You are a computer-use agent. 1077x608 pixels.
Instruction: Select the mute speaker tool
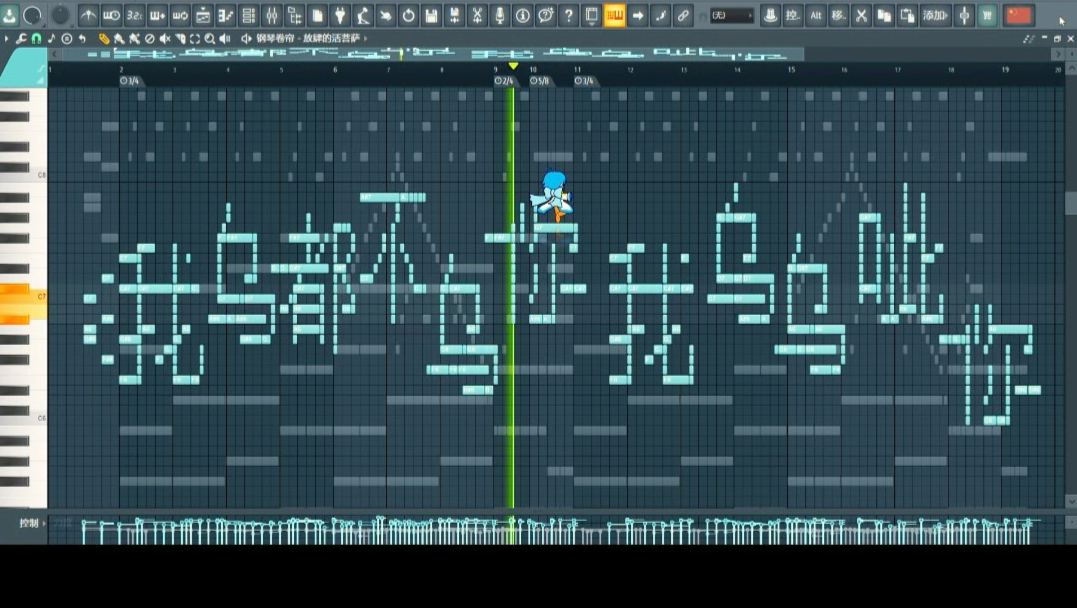(165, 38)
